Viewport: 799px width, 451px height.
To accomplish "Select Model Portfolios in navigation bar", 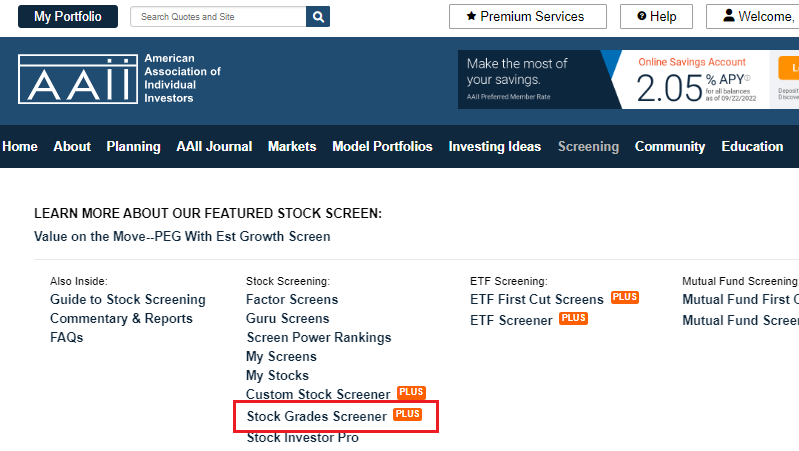I will (382, 146).
